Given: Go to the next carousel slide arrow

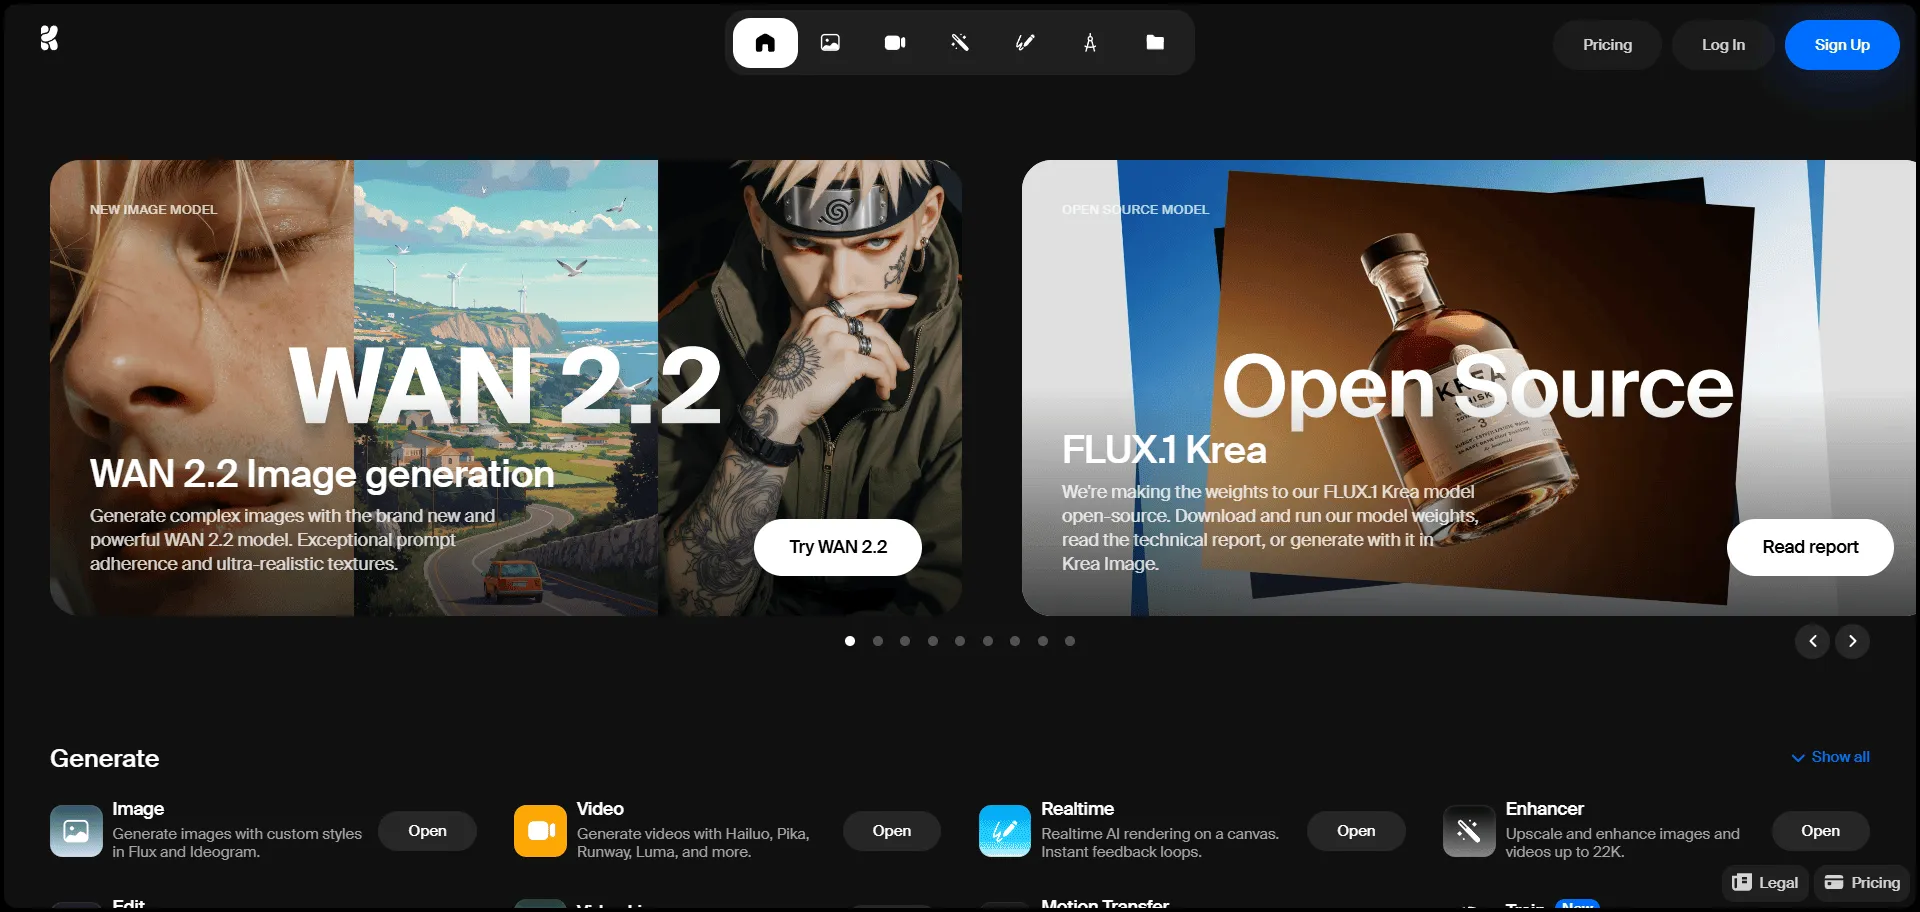Looking at the screenshot, I should tap(1852, 641).
